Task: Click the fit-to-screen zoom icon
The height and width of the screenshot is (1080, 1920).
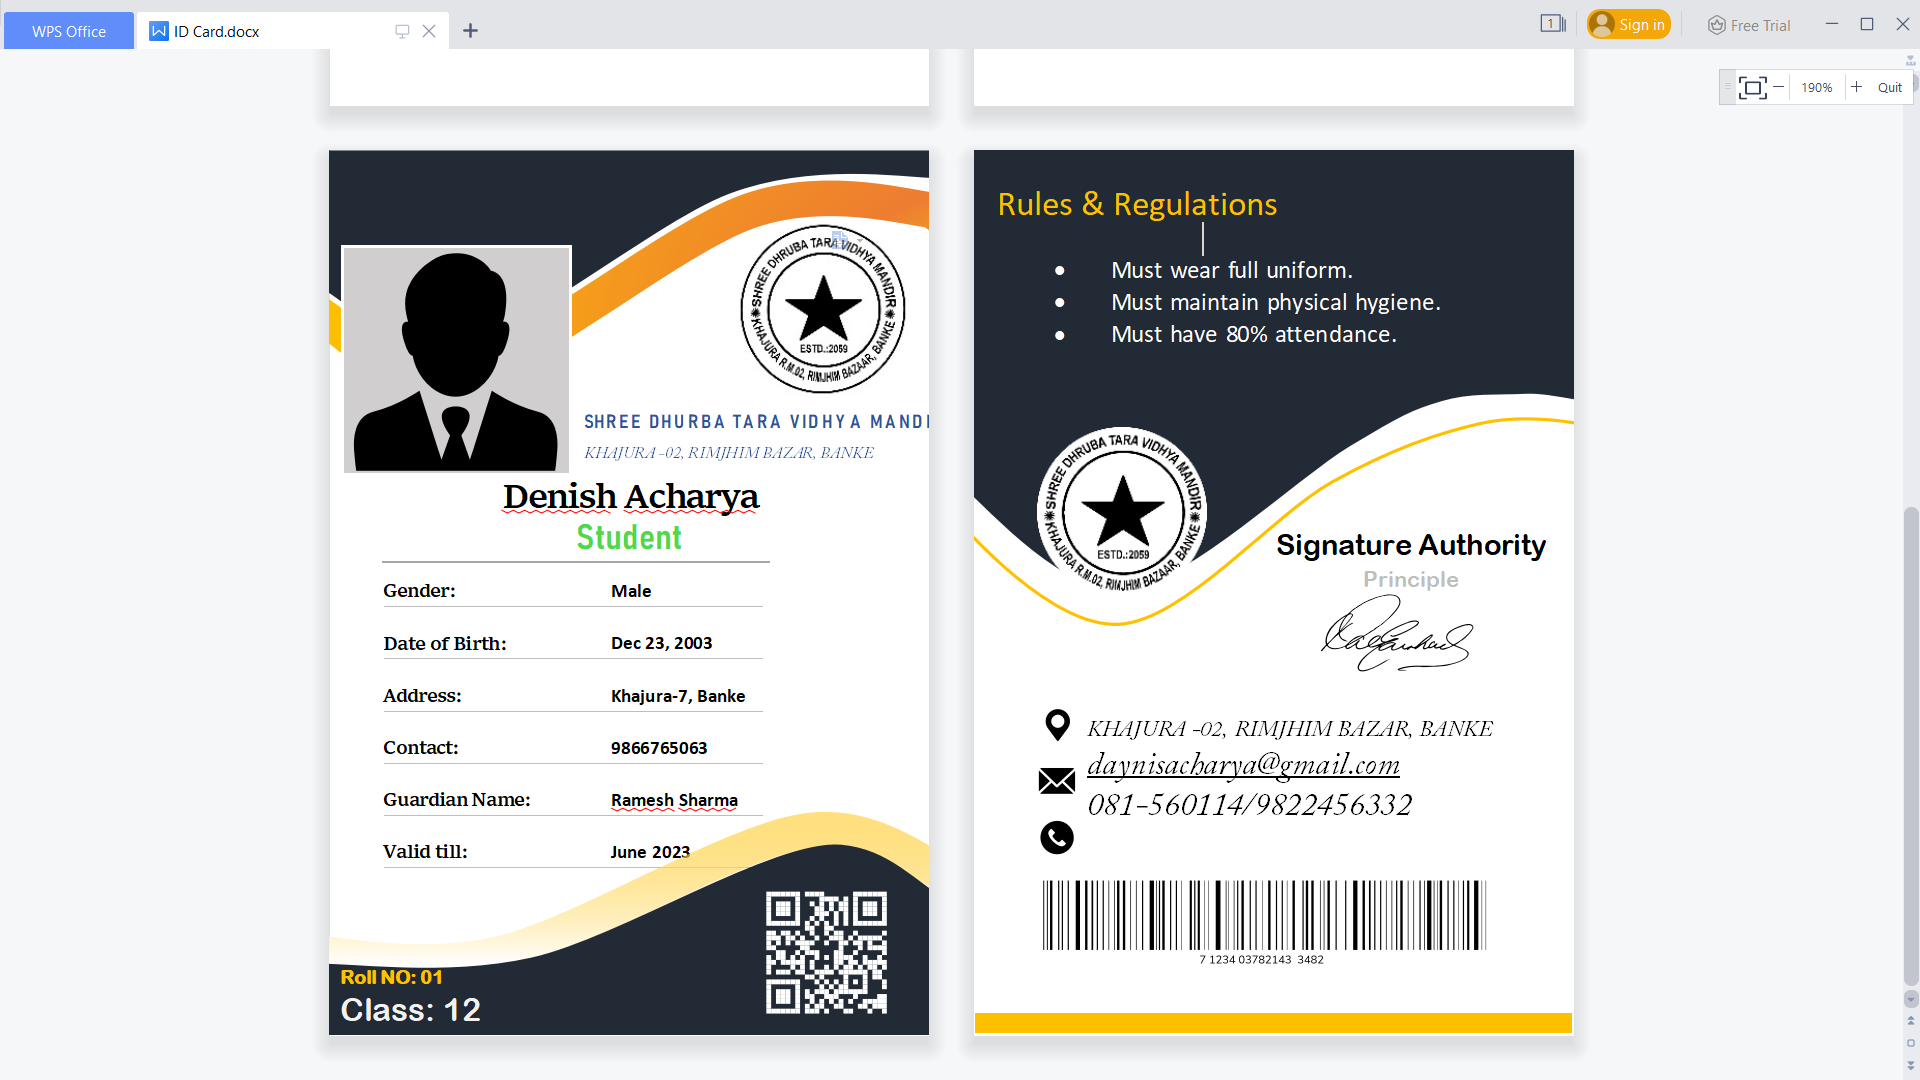Action: (x=1752, y=88)
